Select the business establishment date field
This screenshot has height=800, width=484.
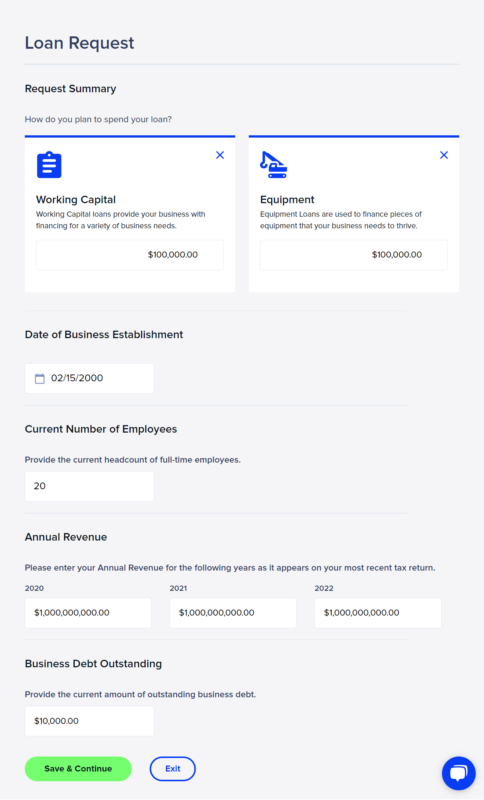89,379
